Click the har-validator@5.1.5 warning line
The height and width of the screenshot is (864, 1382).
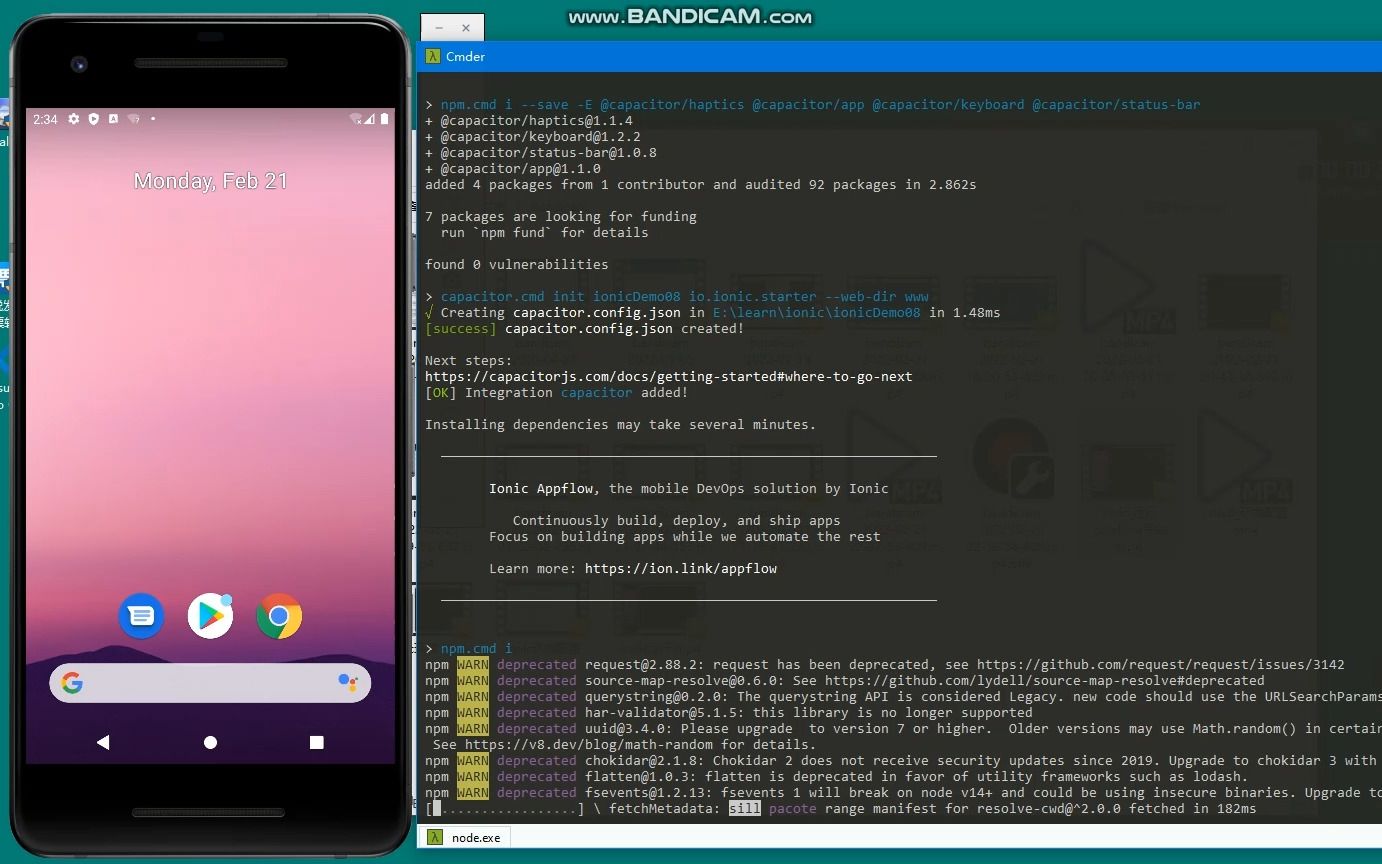(x=728, y=713)
